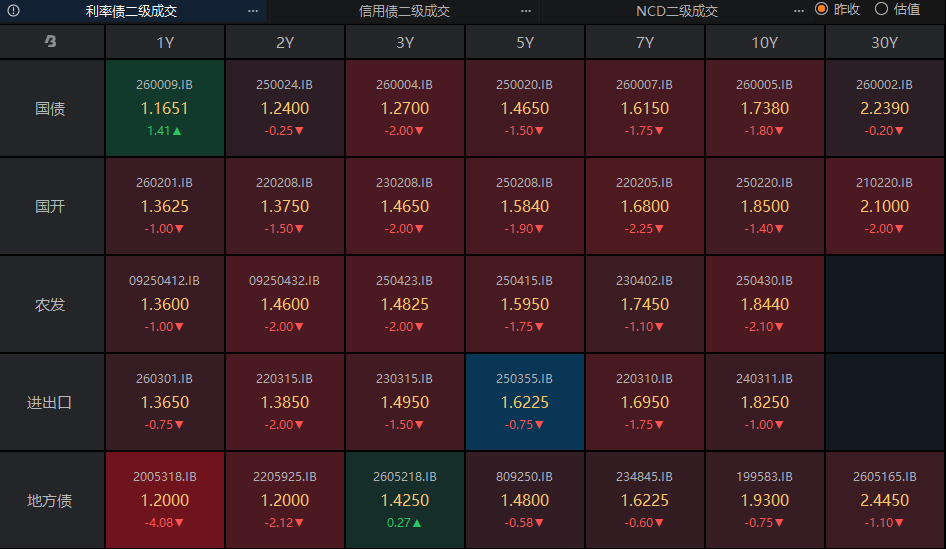Click bond code 2005318.IB
946x549 pixels.
(x=165, y=477)
